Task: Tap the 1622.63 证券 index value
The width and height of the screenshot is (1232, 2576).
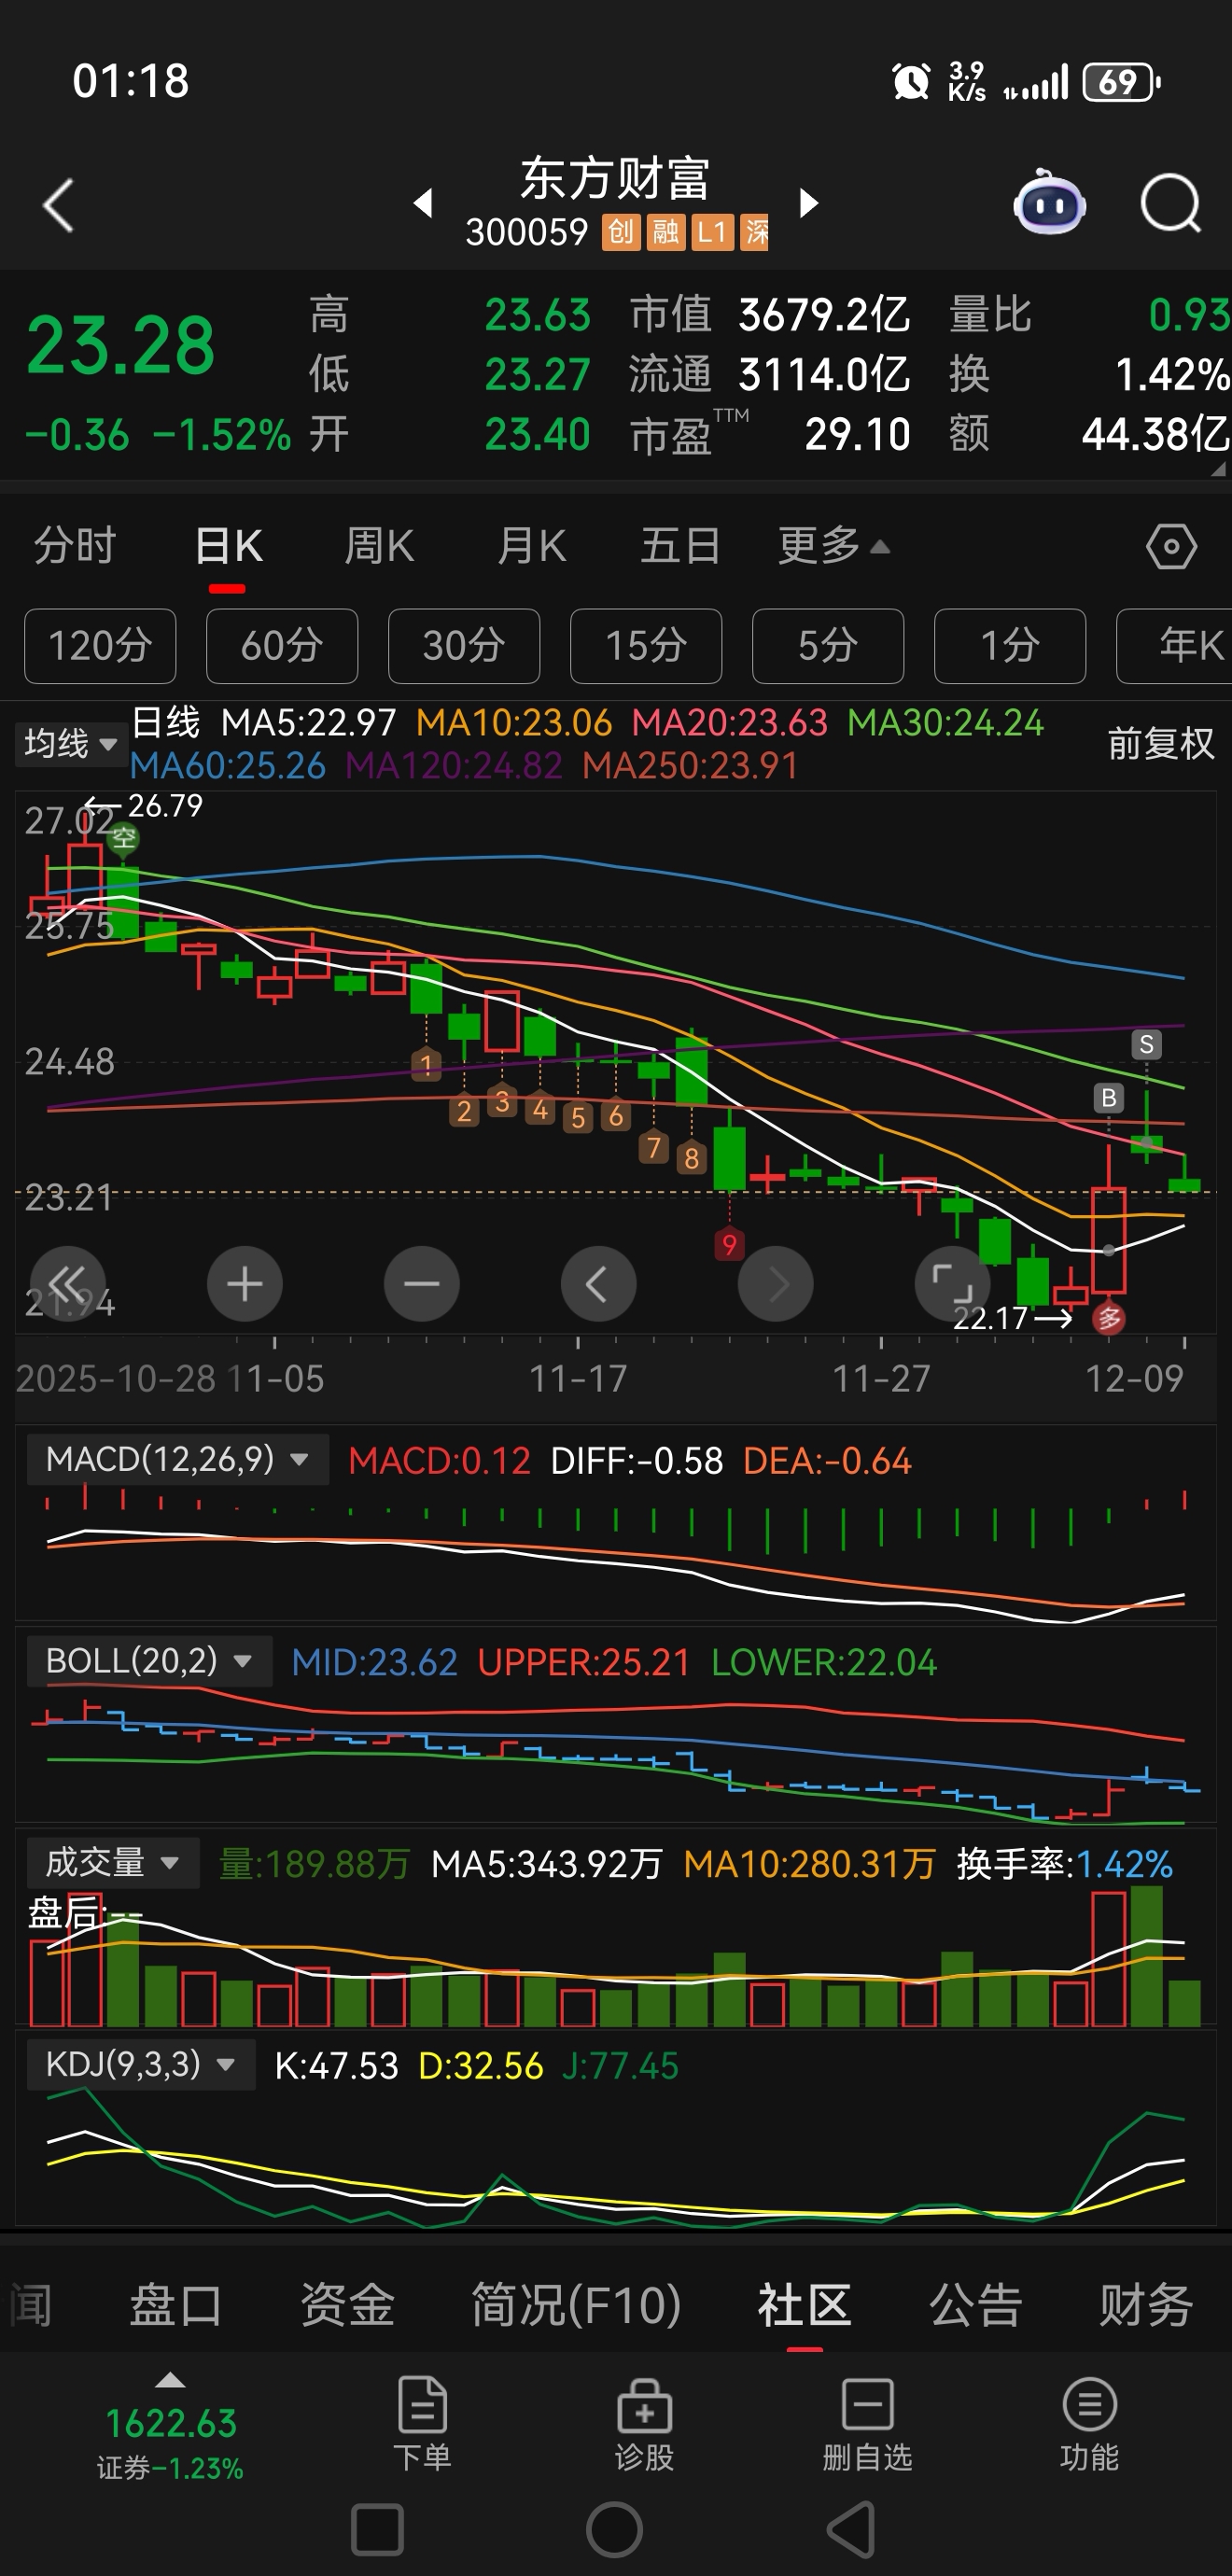Action: [x=171, y=2423]
